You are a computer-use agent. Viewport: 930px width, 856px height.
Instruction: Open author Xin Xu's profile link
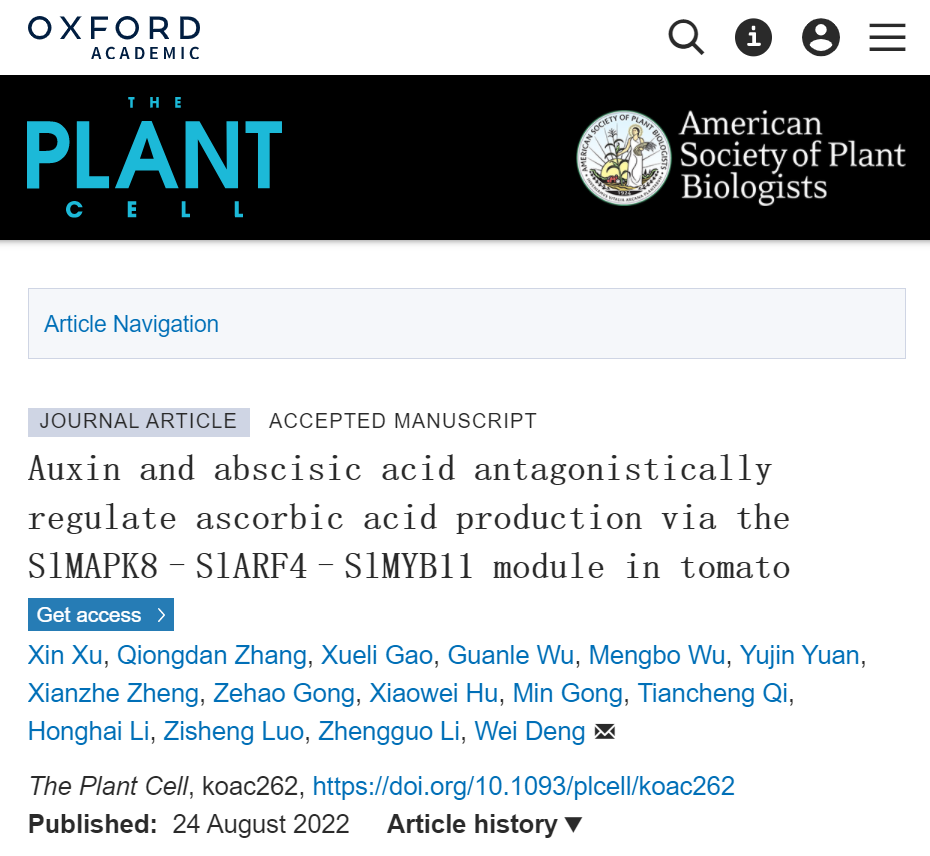pos(65,656)
